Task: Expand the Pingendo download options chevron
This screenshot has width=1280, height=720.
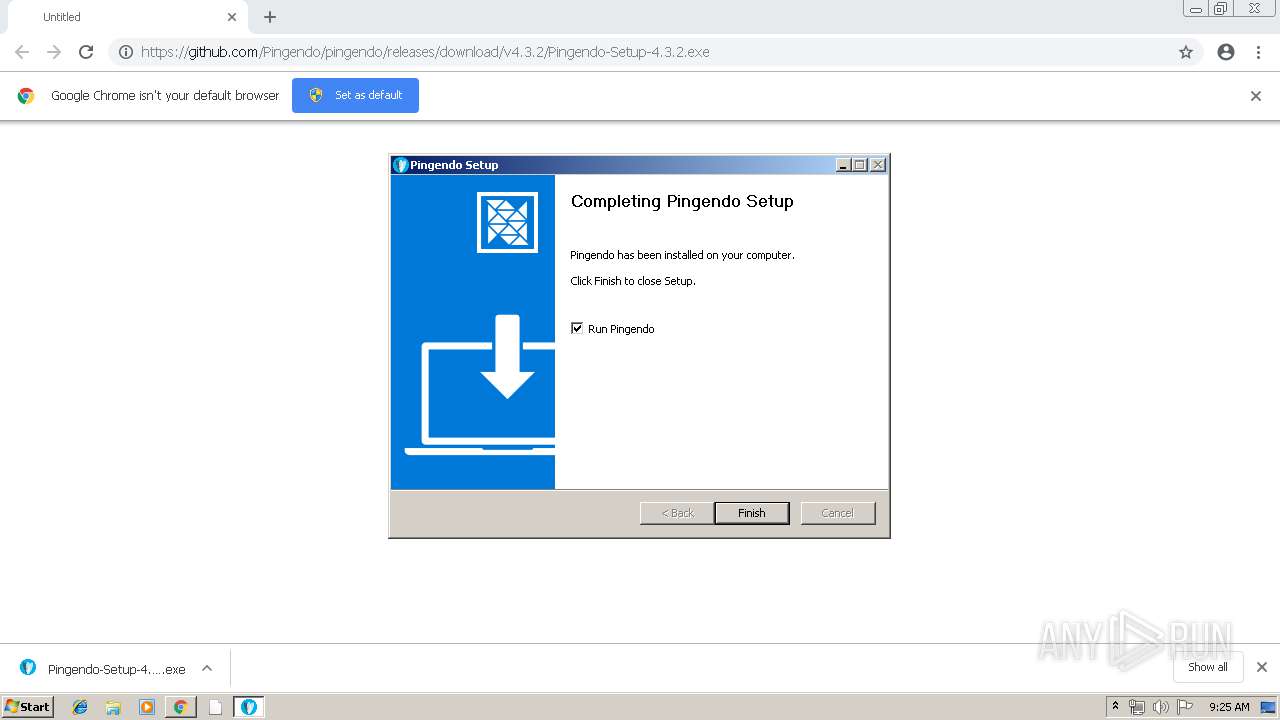Action: 207,668
